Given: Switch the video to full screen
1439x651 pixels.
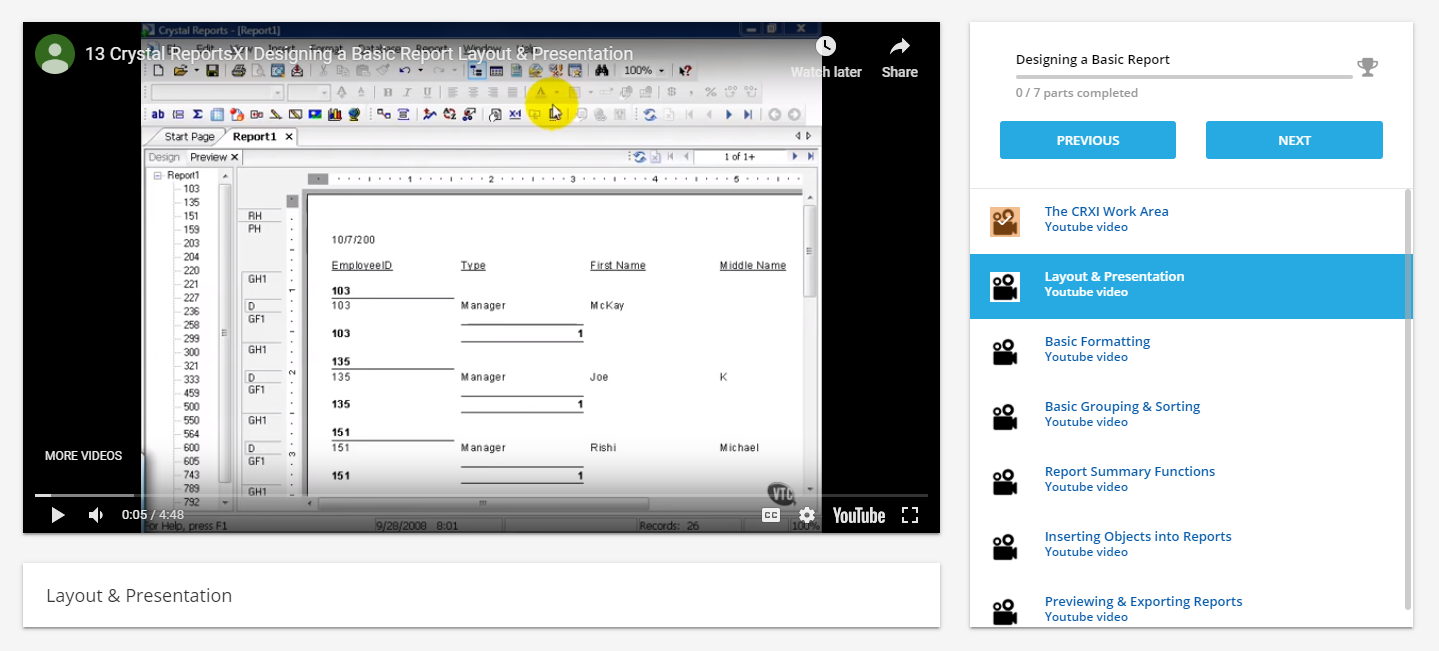Looking at the screenshot, I should pos(910,515).
